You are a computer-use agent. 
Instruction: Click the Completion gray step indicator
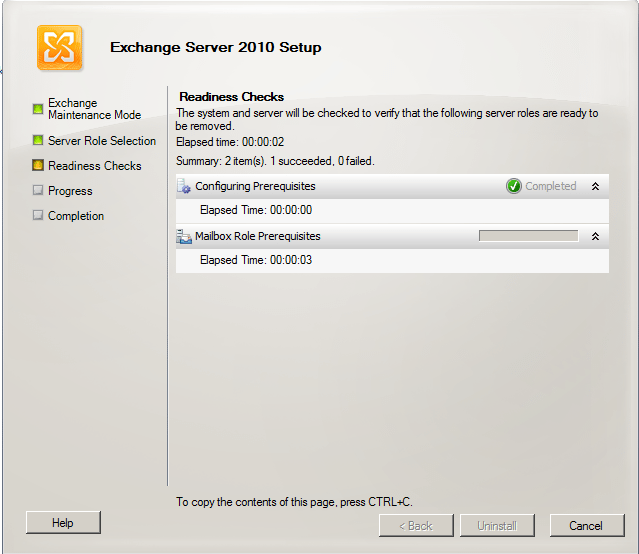(38, 215)
